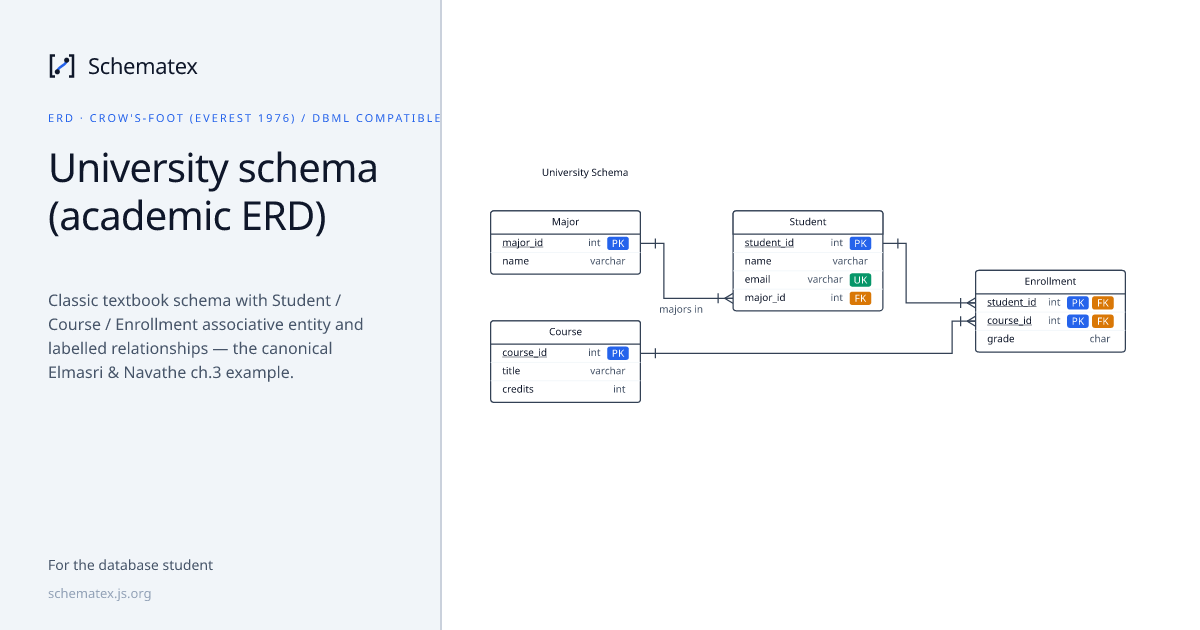This screenshot has height=630, width=1200.
Task: Click the Schematex bracket logo icon
Action: click(62, 66)
